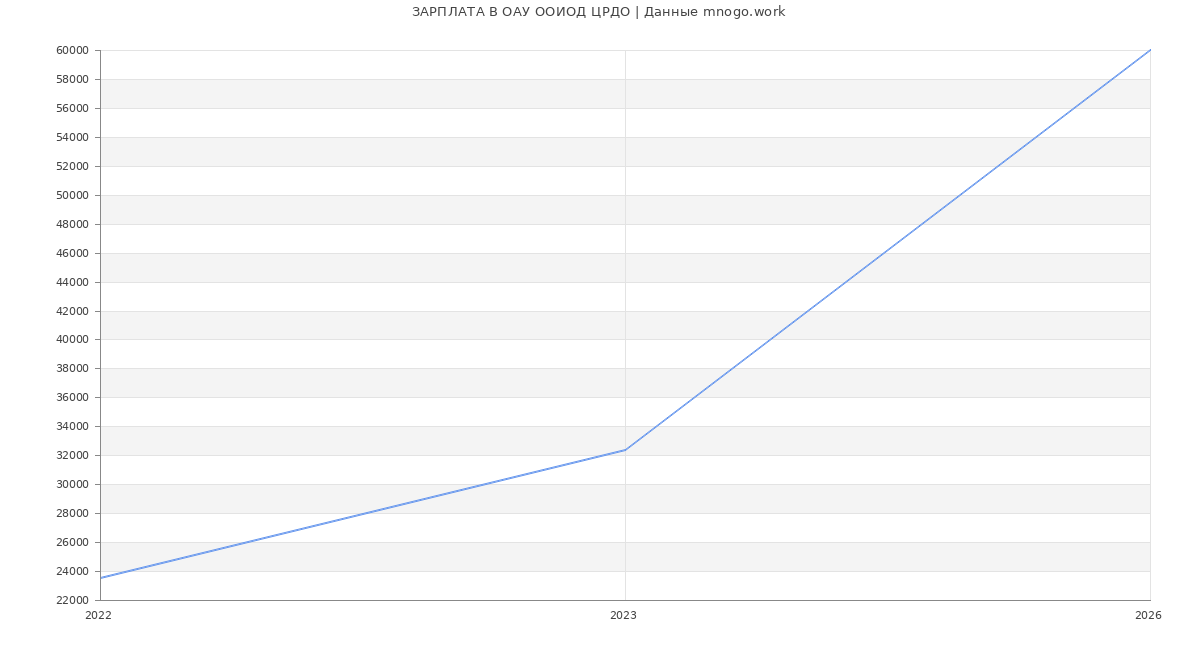Click the 44000 y-axis label
The width and height of the screenshot is (1200, 650).
73,282
